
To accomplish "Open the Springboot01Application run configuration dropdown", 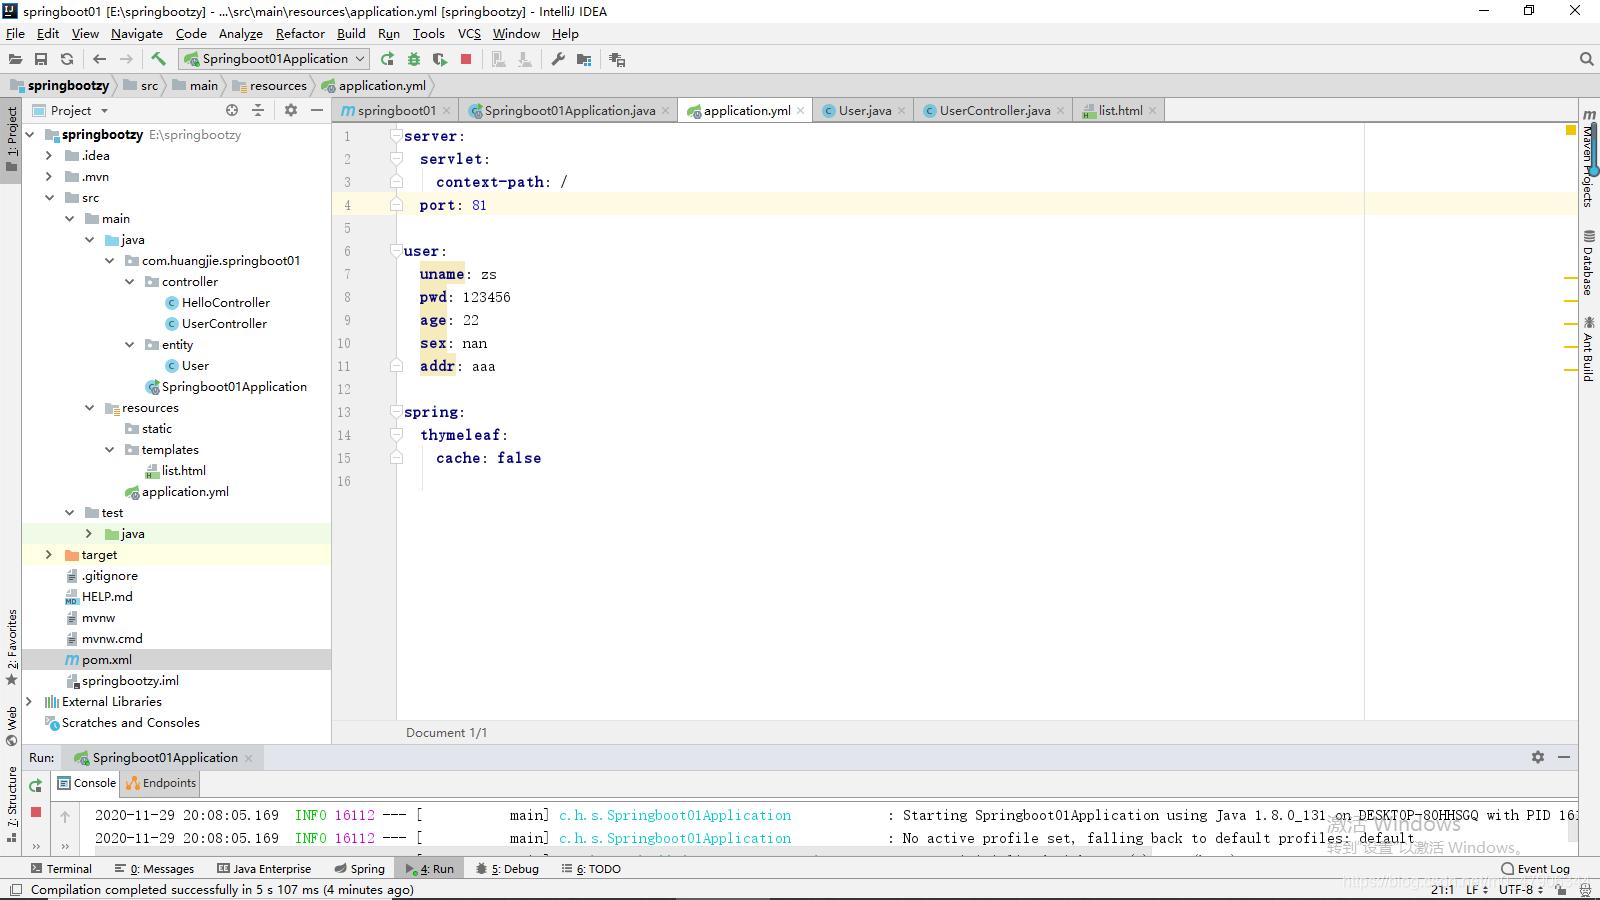I will pyautogui.click(x=274, y=59).
